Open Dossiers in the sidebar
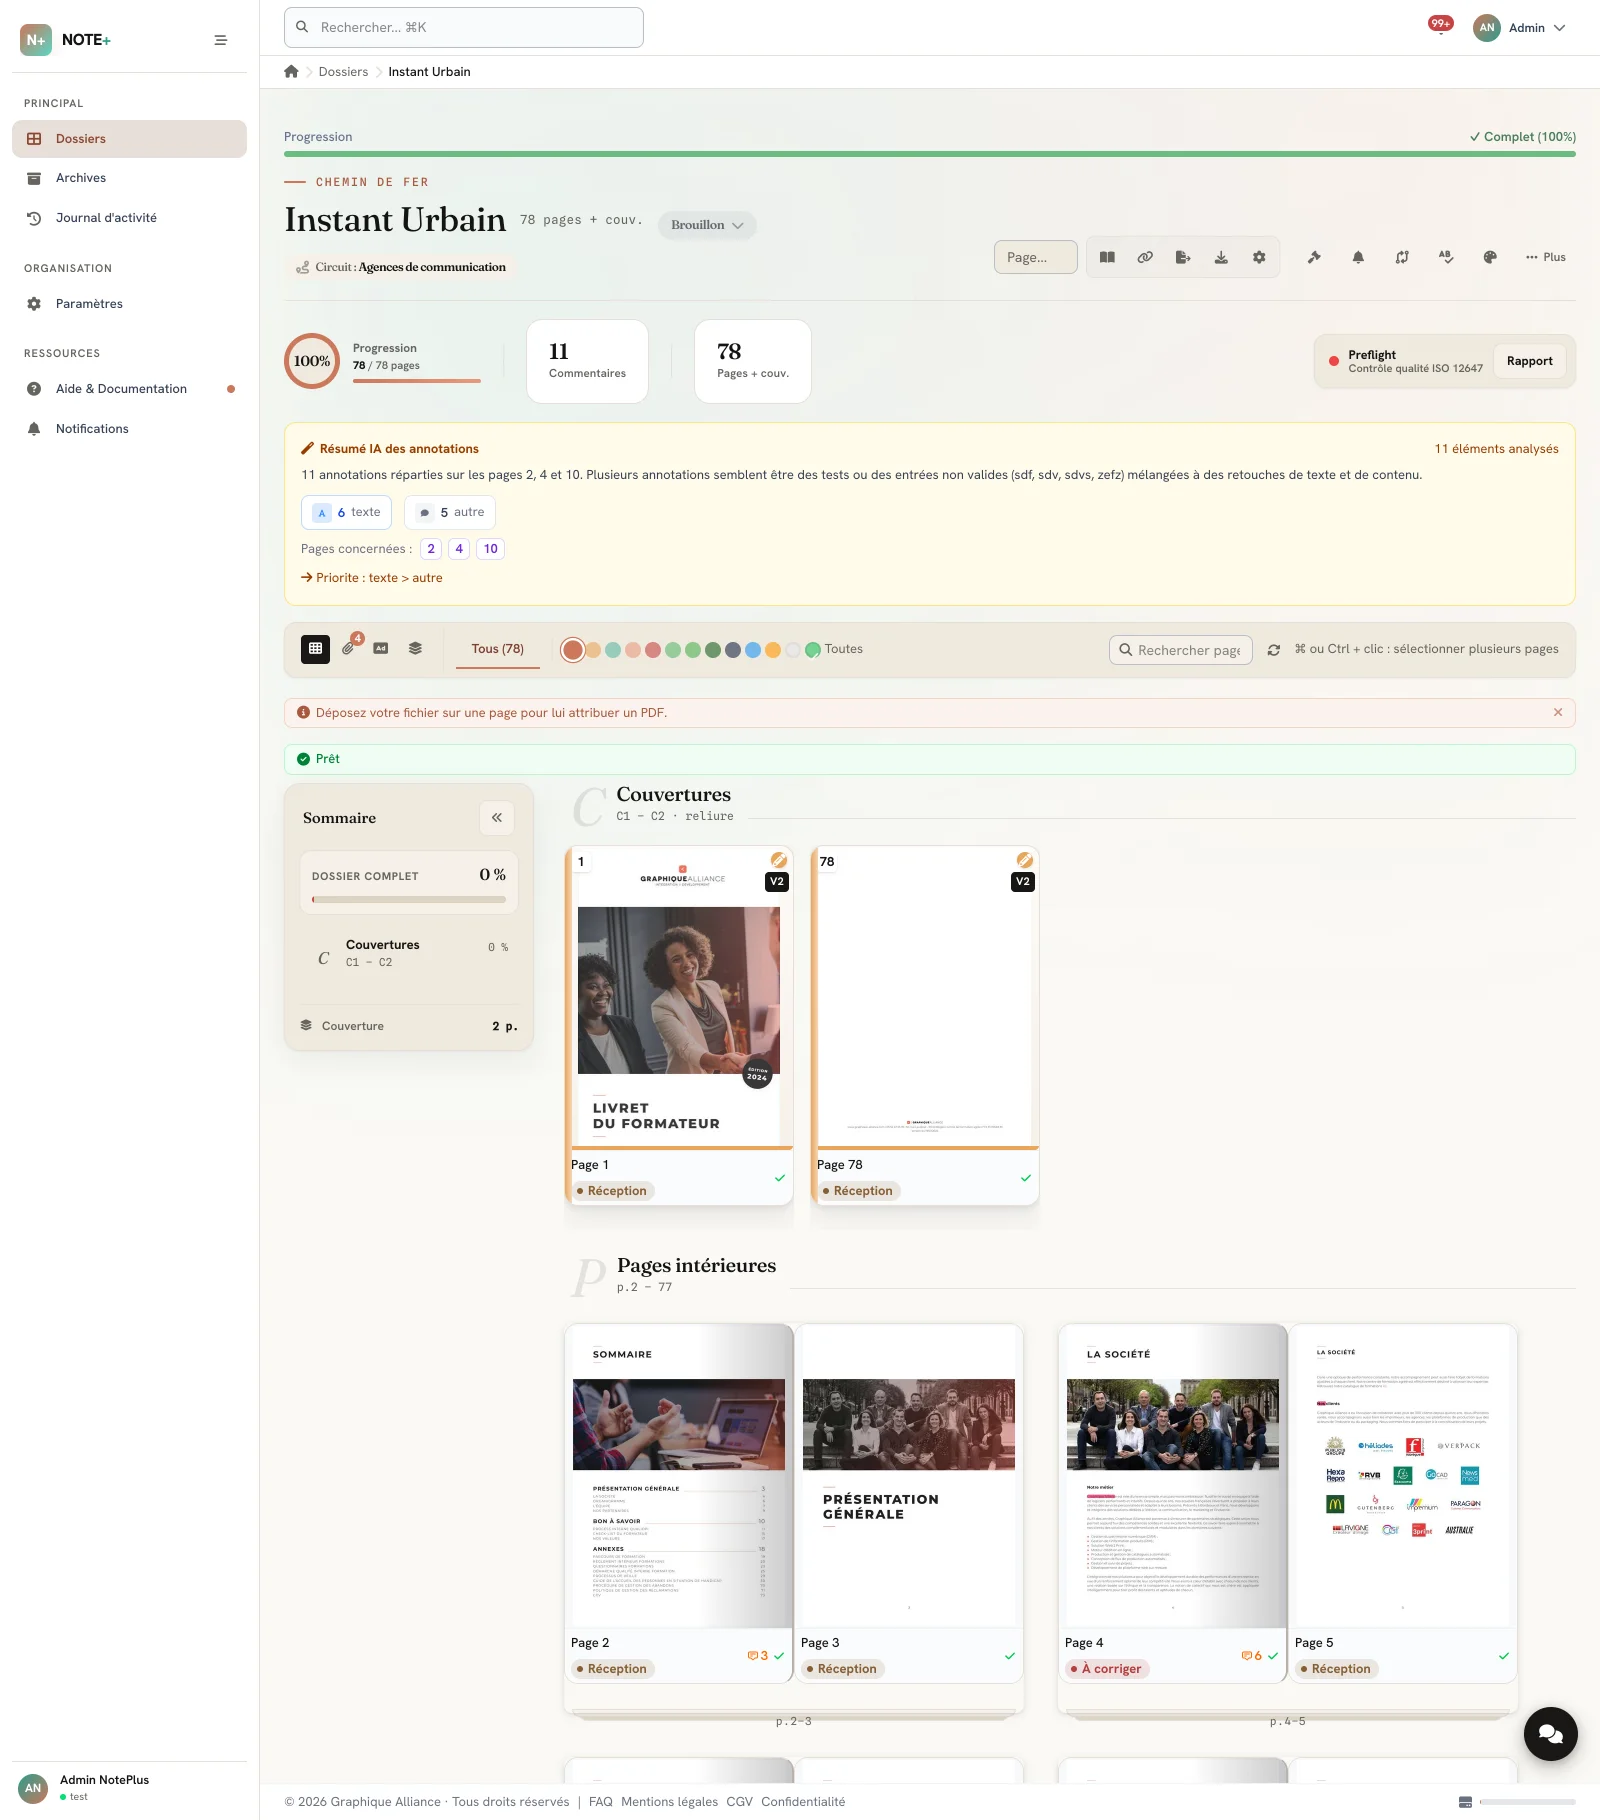 129,139
